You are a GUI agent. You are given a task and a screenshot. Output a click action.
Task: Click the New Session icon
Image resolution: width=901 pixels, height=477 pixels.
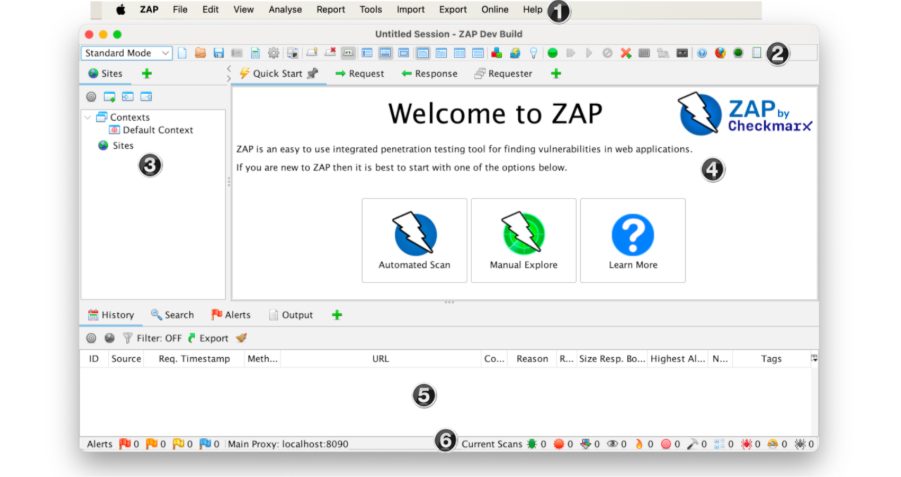click(182, 53)
